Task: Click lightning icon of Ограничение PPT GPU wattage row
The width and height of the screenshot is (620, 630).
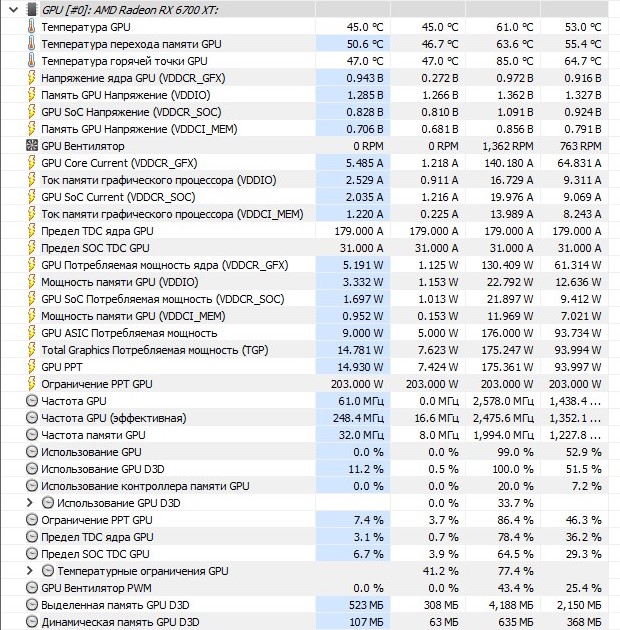Action: tap(31, 384)
